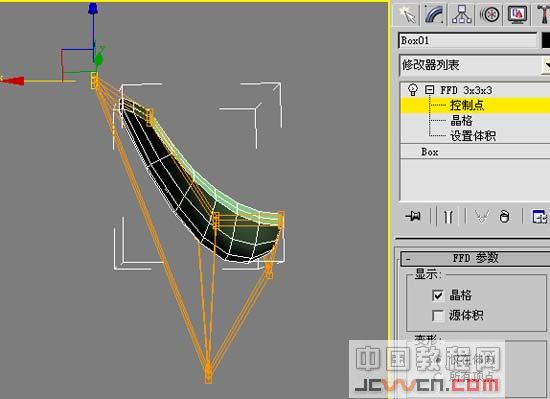Click Remove Modifier trash icon

(x=504, y=217)
